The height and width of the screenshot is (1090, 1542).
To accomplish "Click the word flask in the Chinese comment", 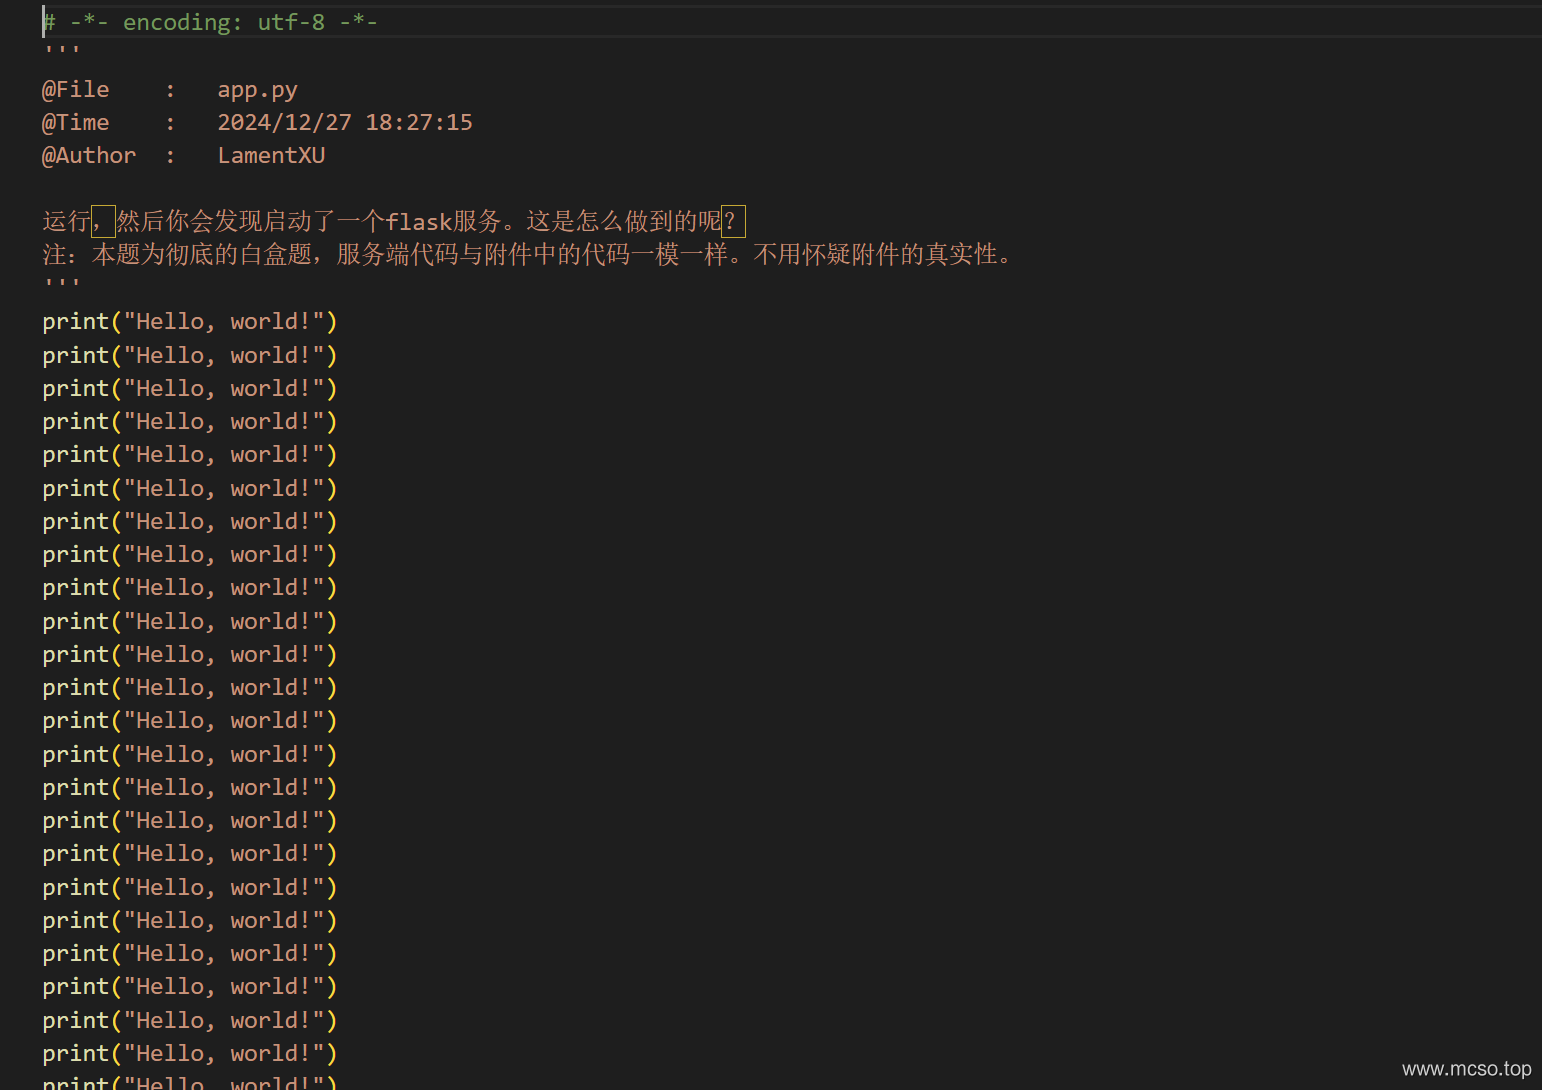I will [418, 221].
